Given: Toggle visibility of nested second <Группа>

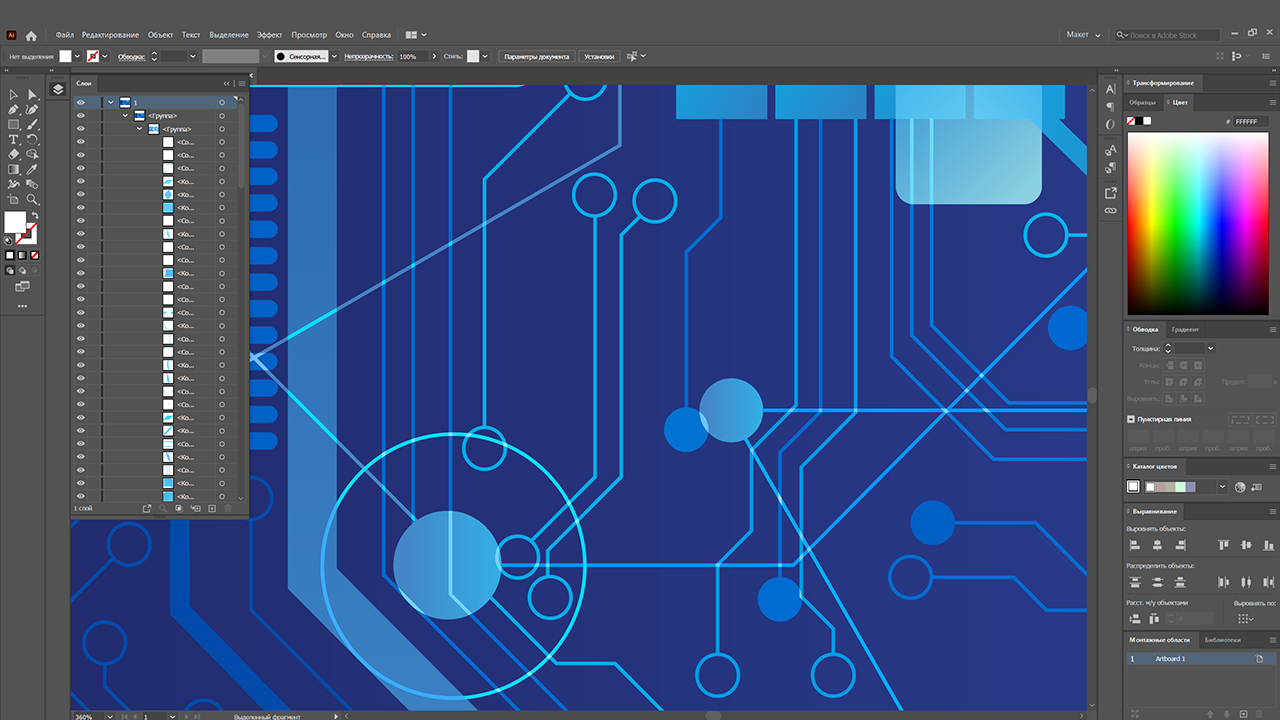Looking at the screenshot, I should click(81, 129).
